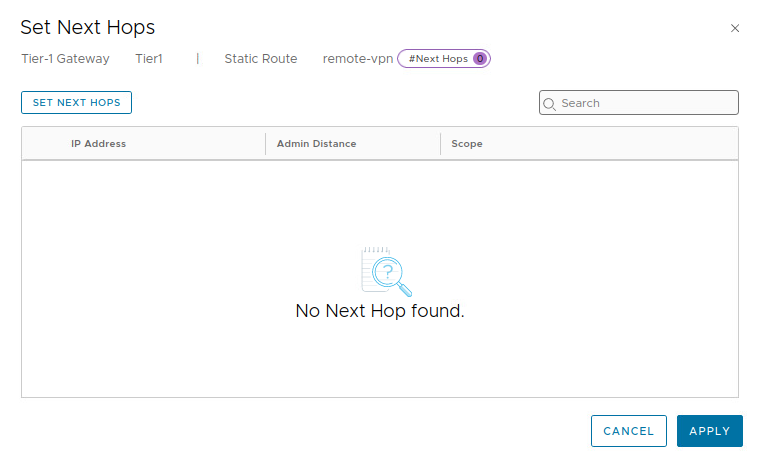Click the IP Address column header
This screenshot has width=759, height=463.
point(98,144)
